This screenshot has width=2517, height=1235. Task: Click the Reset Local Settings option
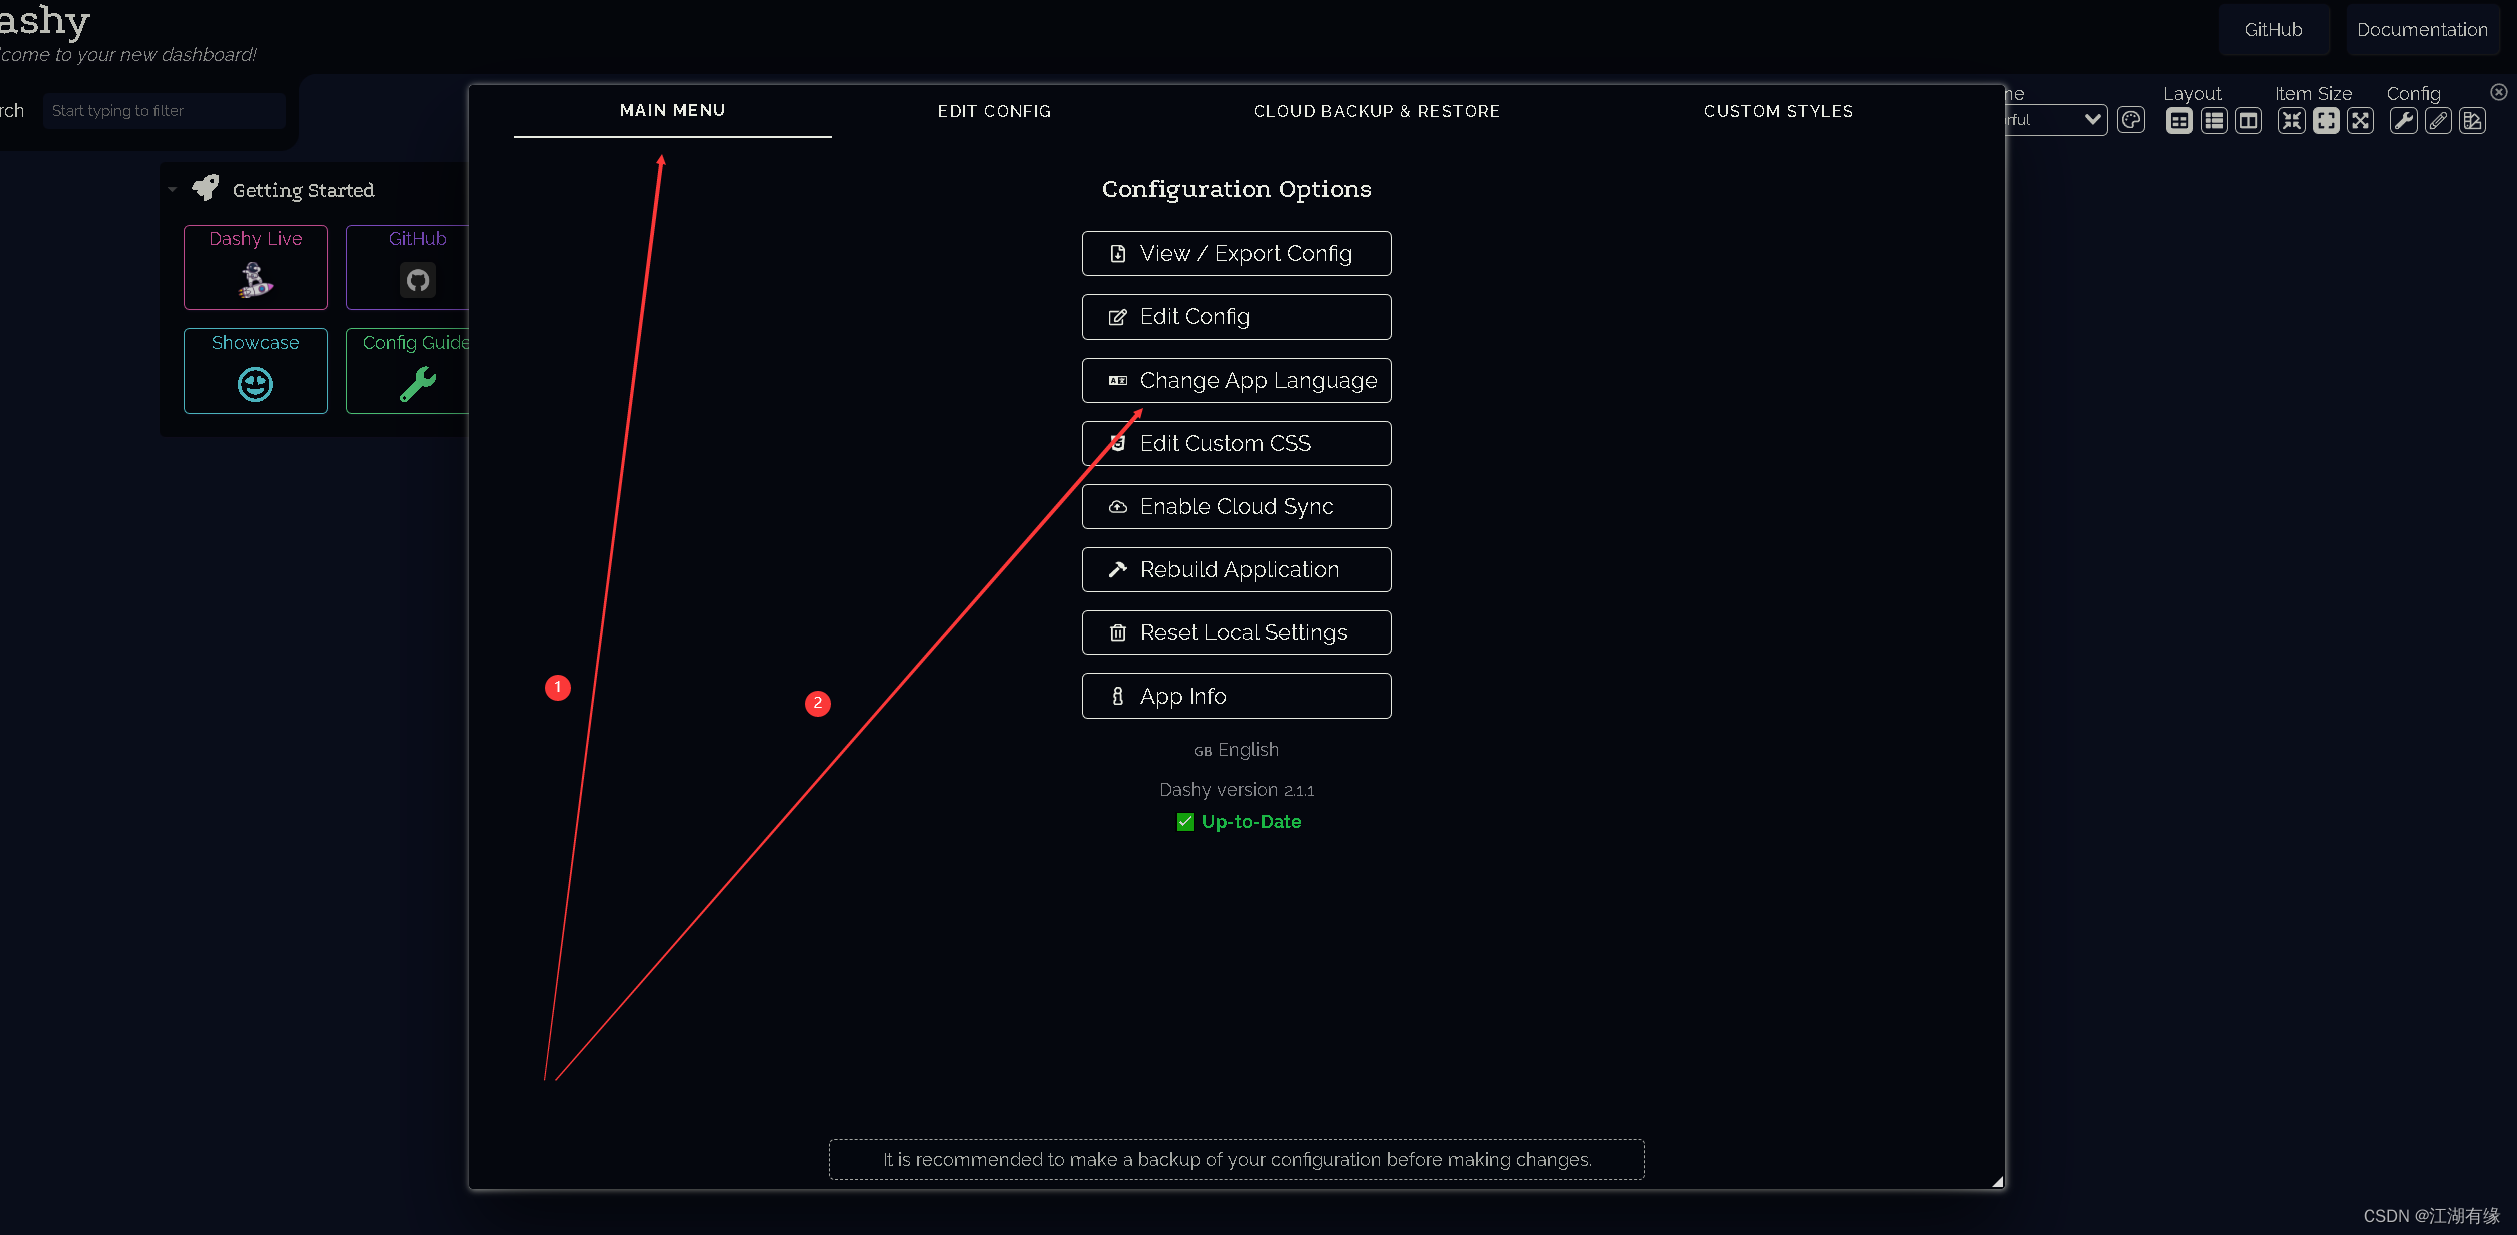1236,631
